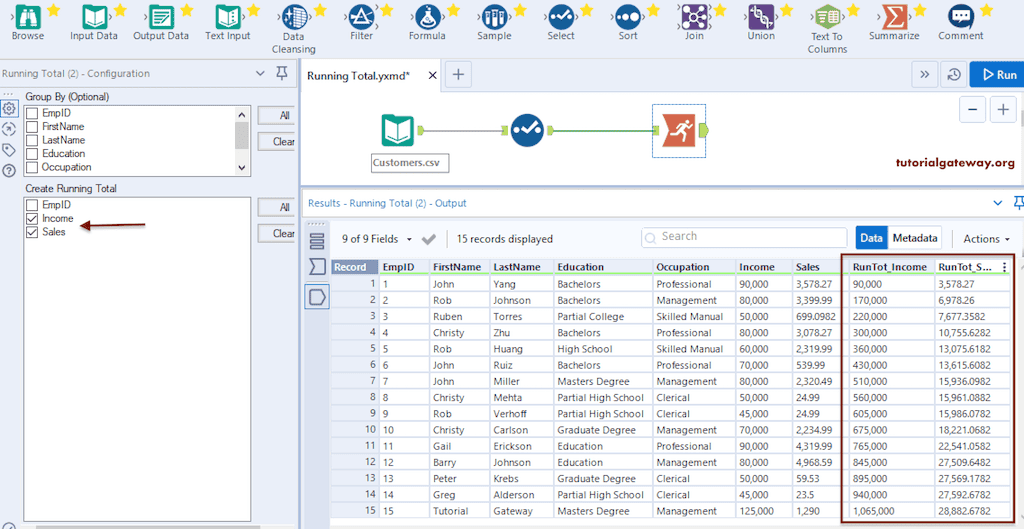Screen dimensions: 1024x529
Task: Close the Running Total.yxmd tab
Action: pyautogui.click(x=432, y=75)
